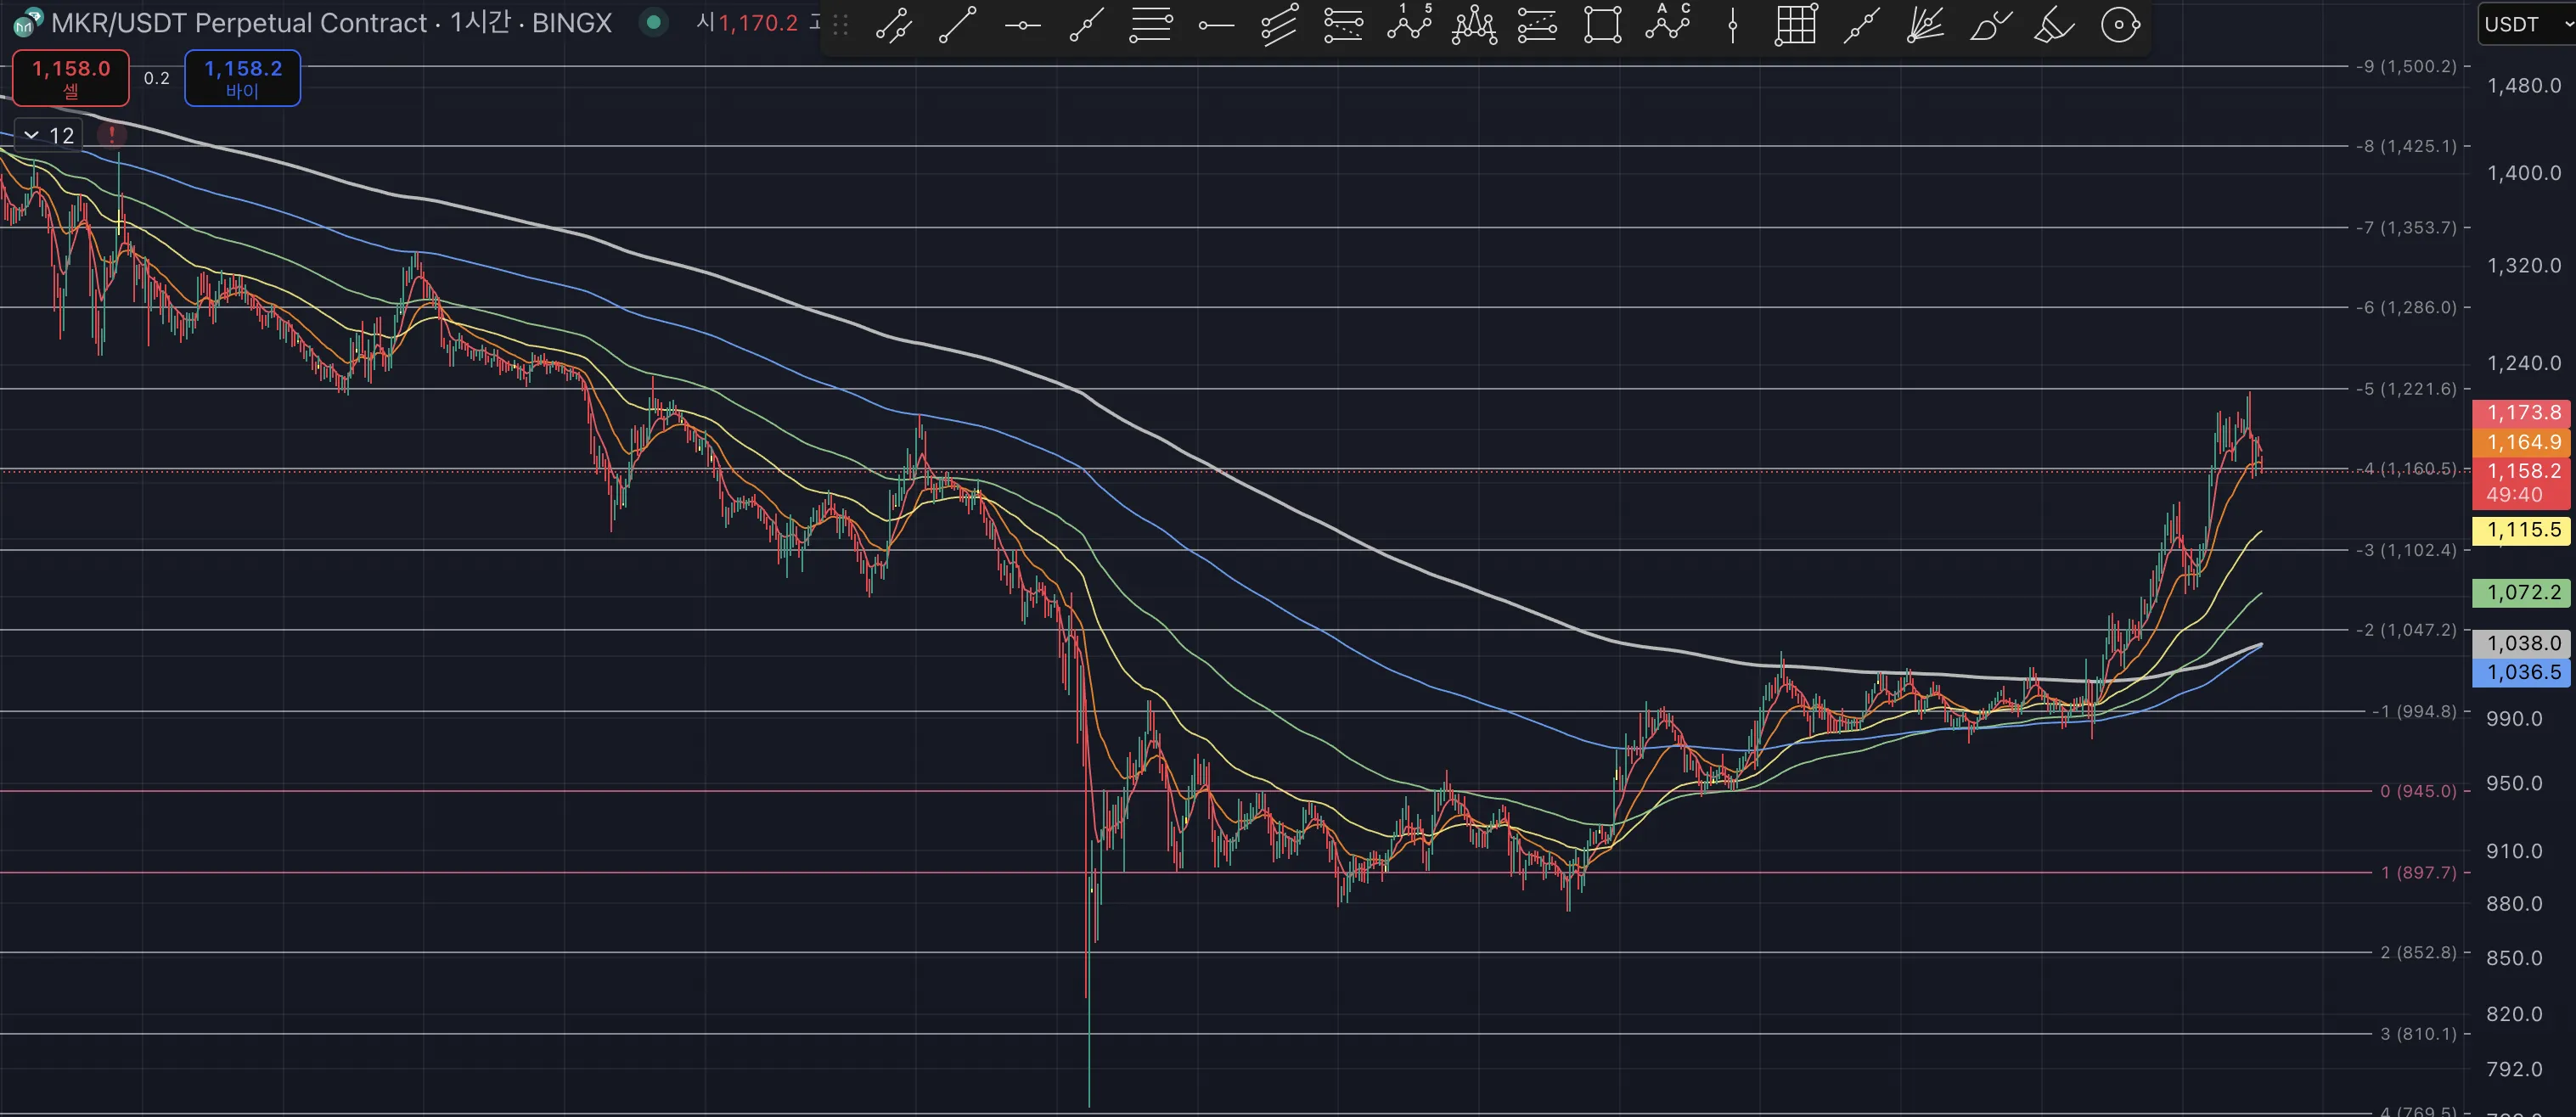Select the Highlighter tool
This screenshot has height=1117, width=2576.
[2054, 25]
